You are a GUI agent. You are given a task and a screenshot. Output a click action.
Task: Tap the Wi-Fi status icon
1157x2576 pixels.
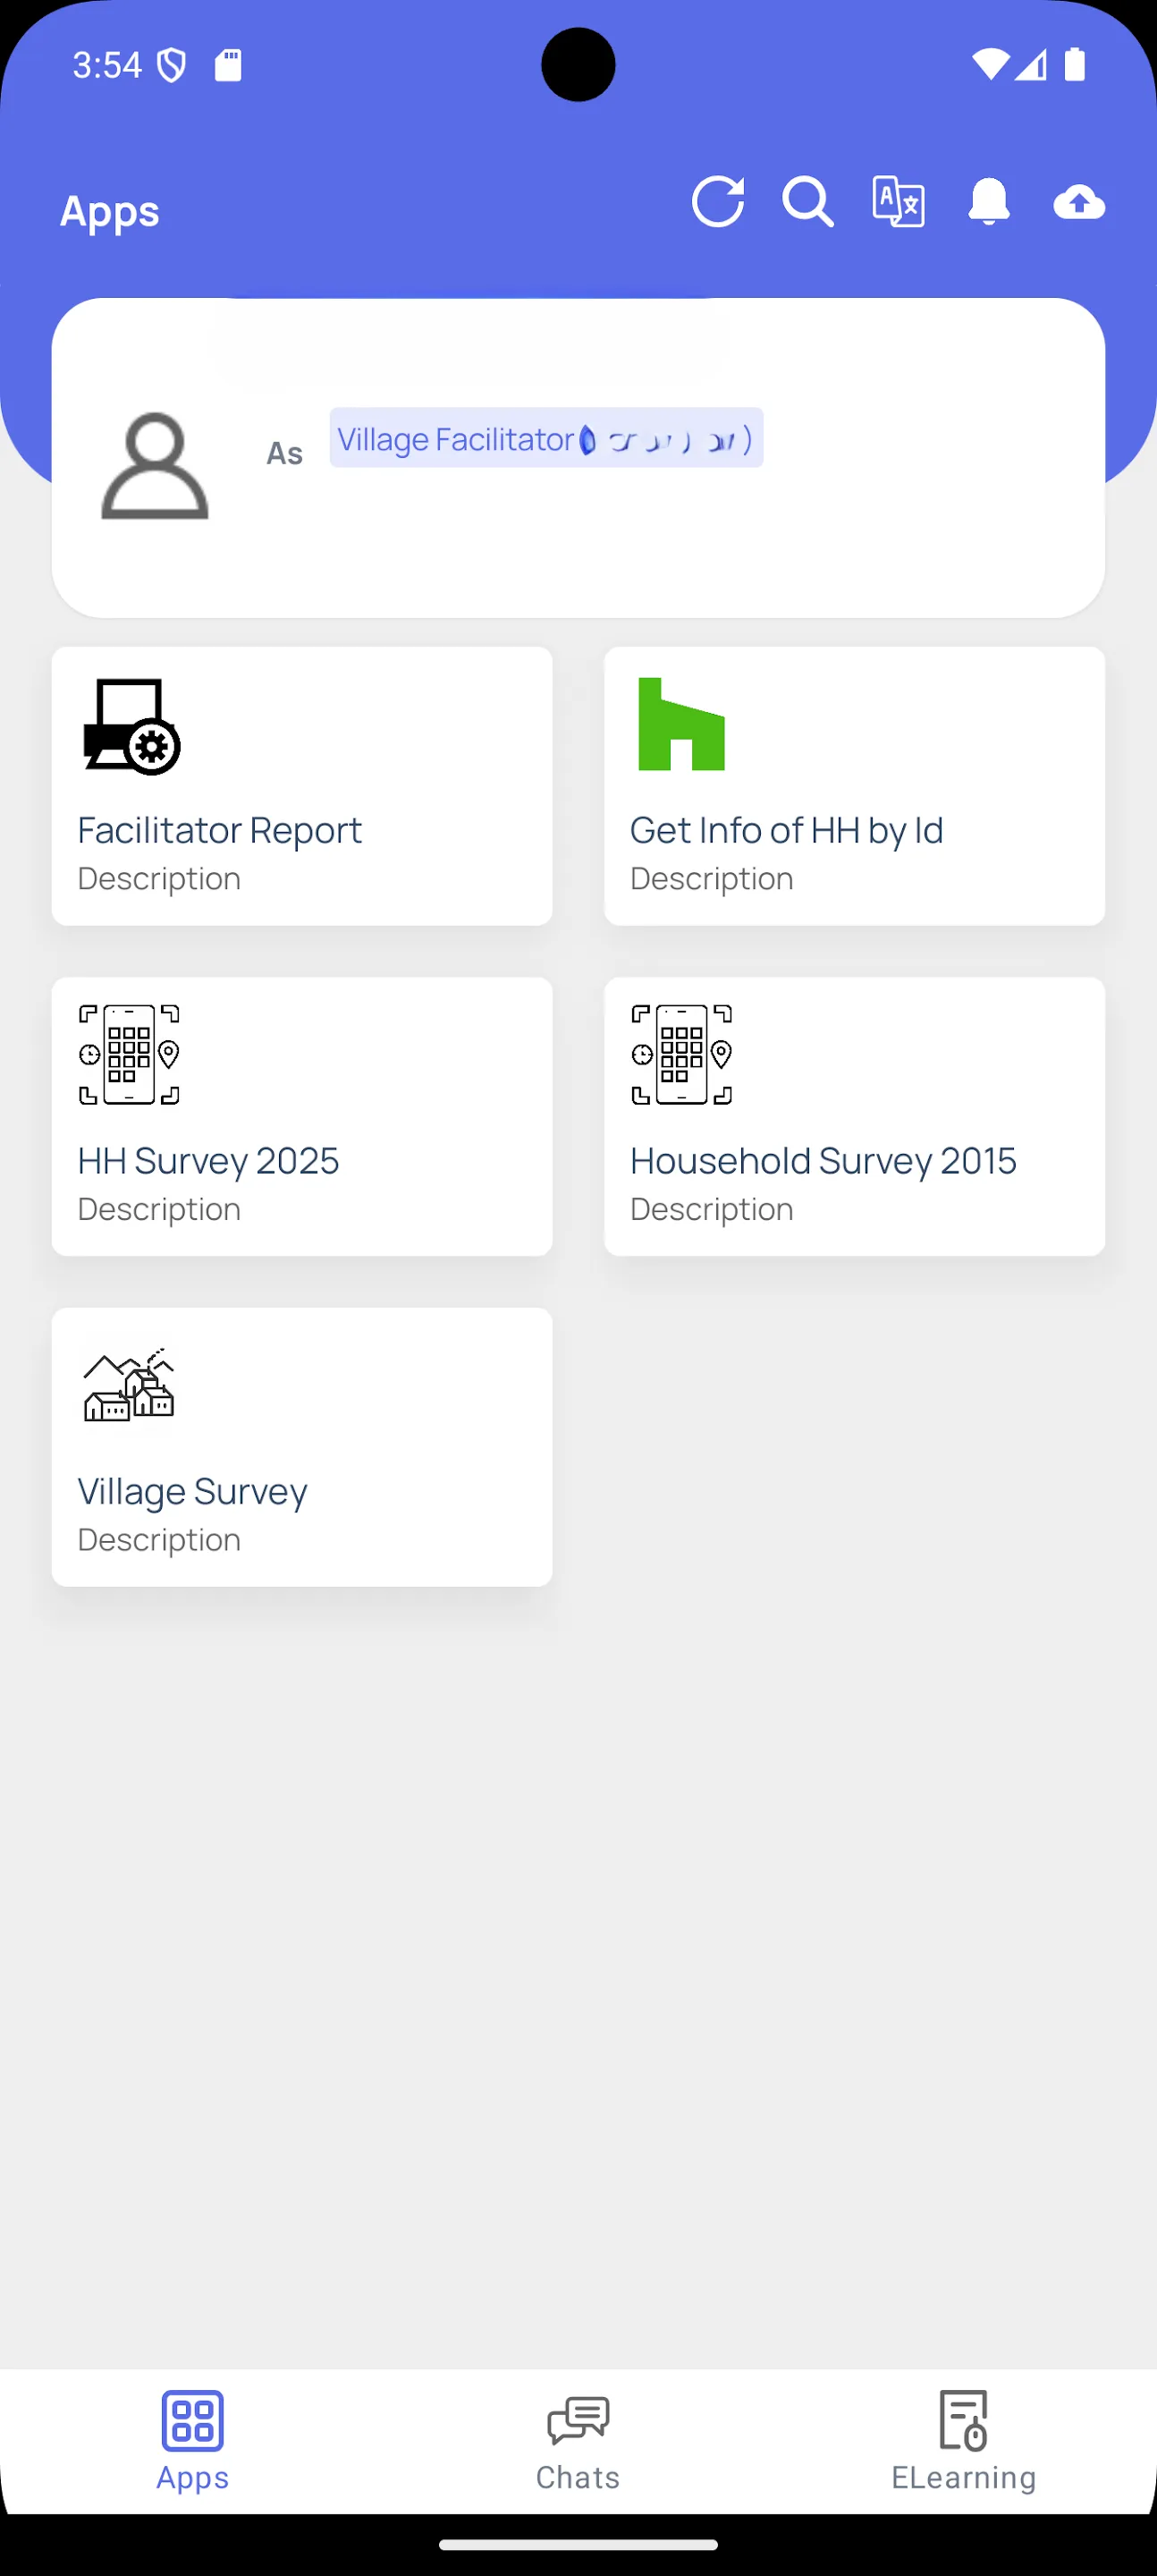(990, 65)
